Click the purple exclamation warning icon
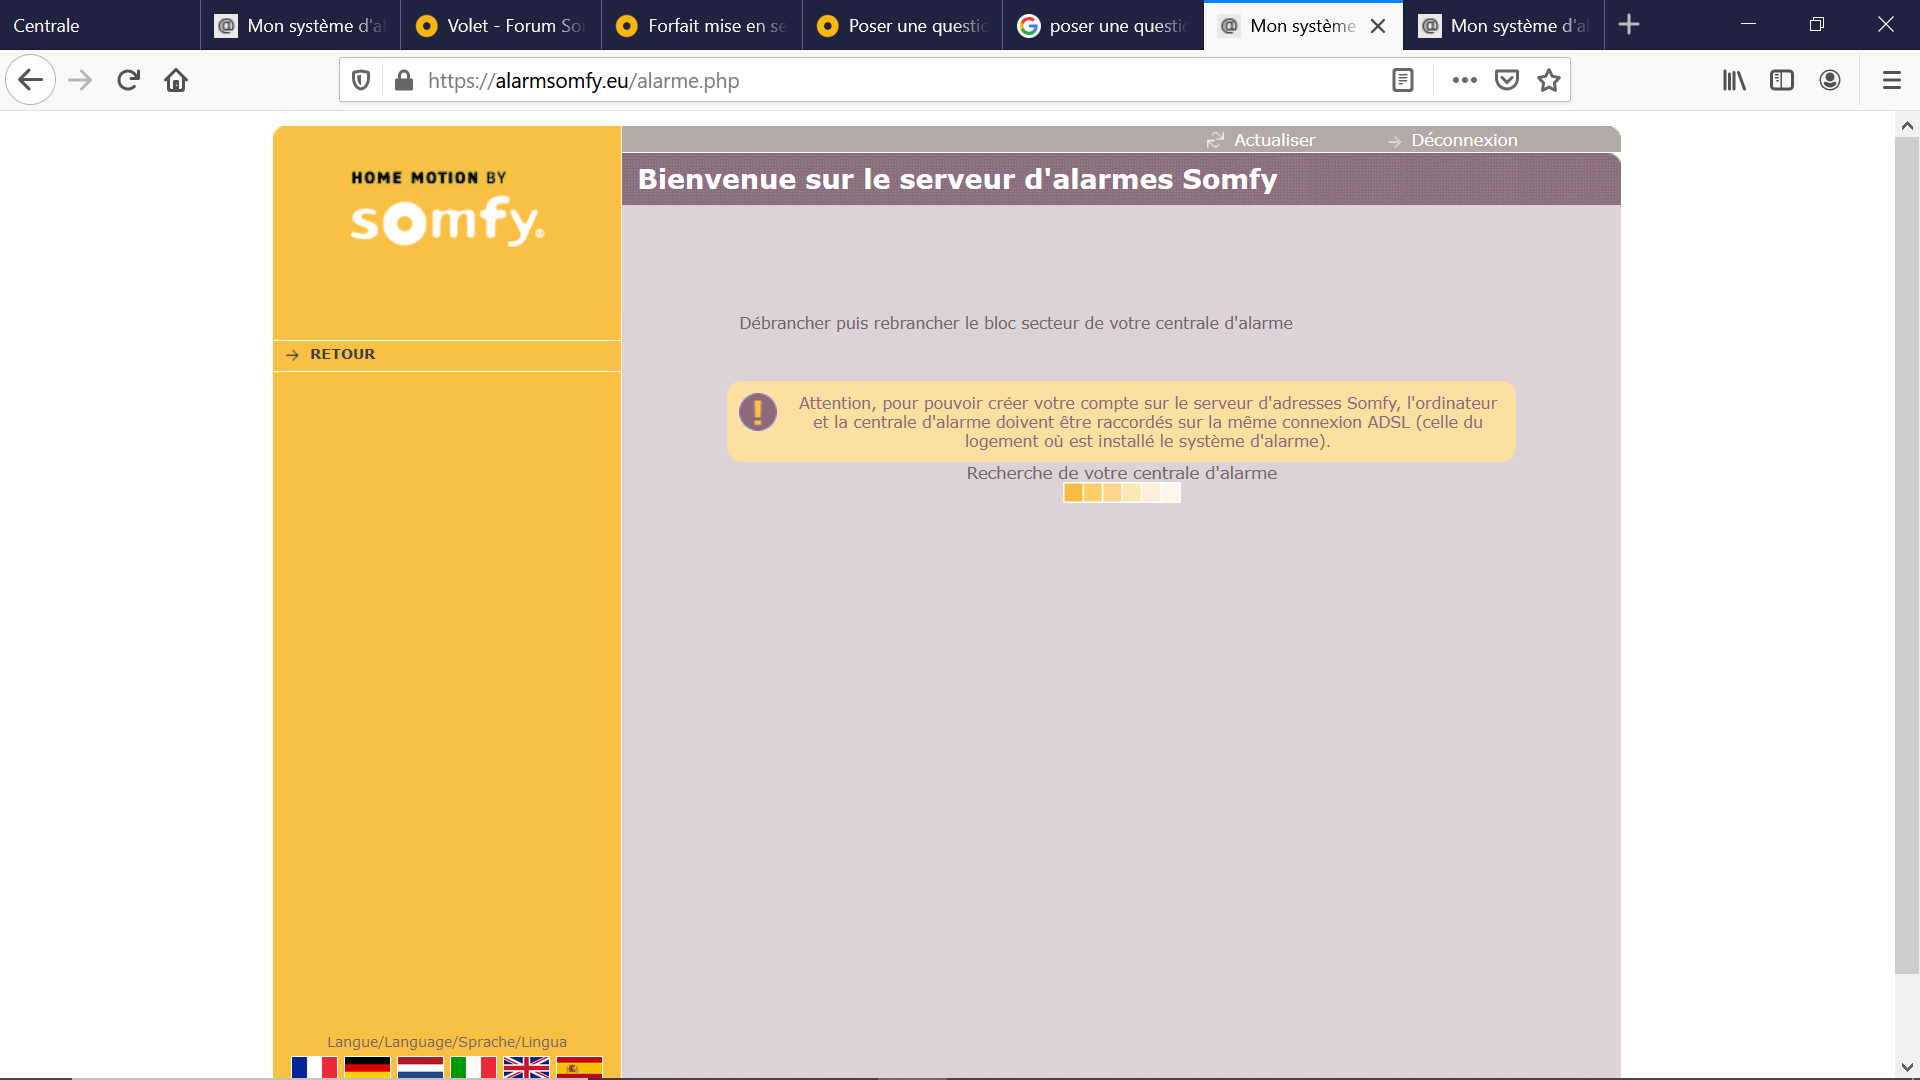 [x=758, y=411]
